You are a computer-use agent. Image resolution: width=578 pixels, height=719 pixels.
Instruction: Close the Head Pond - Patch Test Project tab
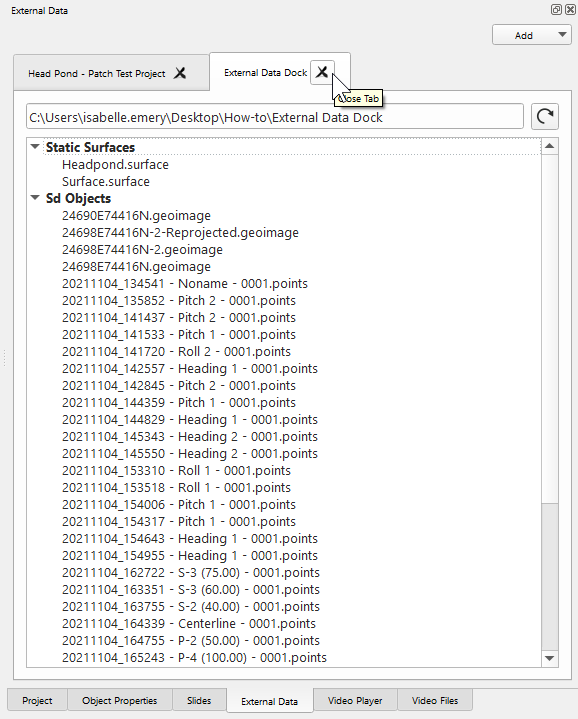click(x=180, y=73)
